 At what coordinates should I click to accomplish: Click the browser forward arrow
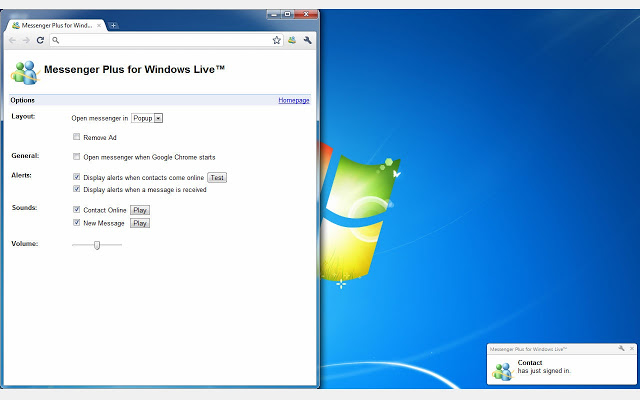pyautogui.click(x=26, y=40)
